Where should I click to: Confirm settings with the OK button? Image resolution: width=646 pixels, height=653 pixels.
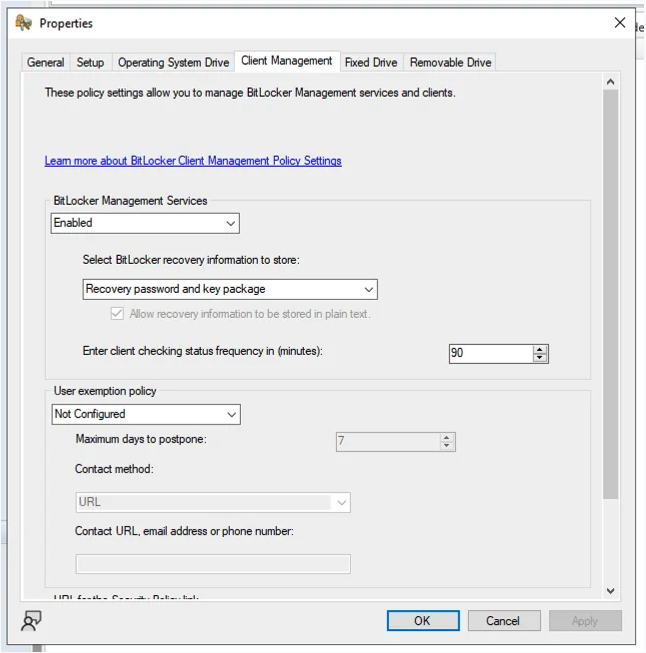[x=423, y=621]
